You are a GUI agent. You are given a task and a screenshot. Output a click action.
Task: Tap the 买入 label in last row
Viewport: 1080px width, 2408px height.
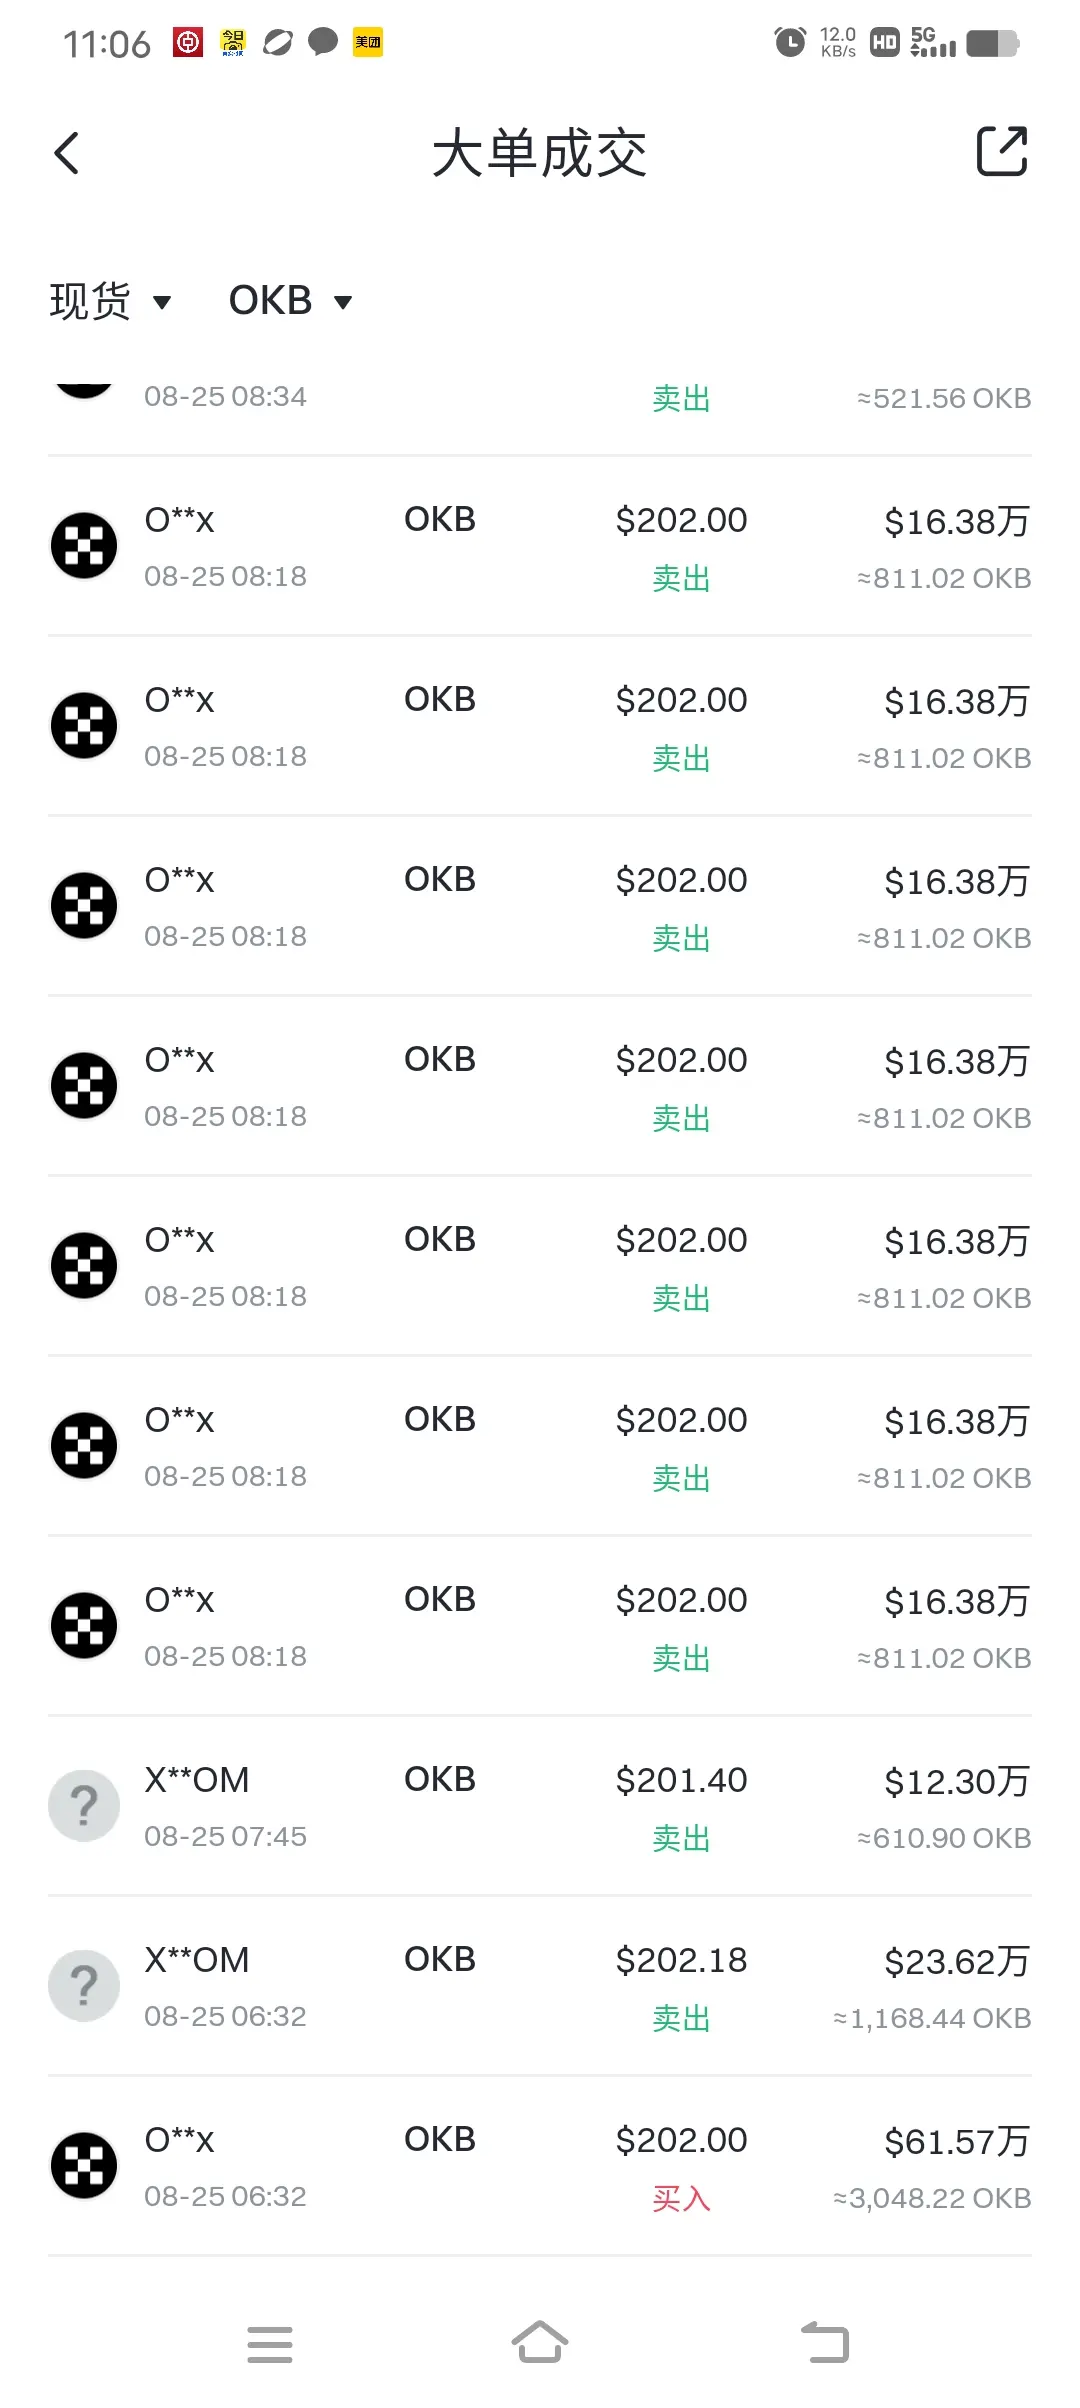681,2198
